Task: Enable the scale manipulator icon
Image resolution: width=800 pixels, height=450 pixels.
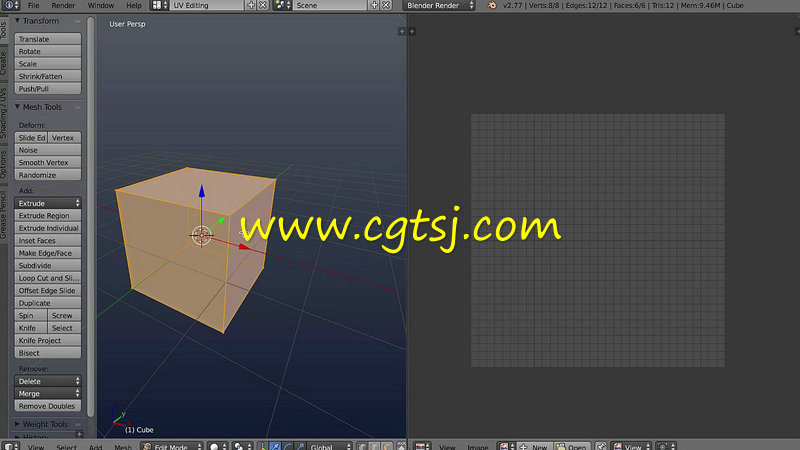Action: (301, 446)
